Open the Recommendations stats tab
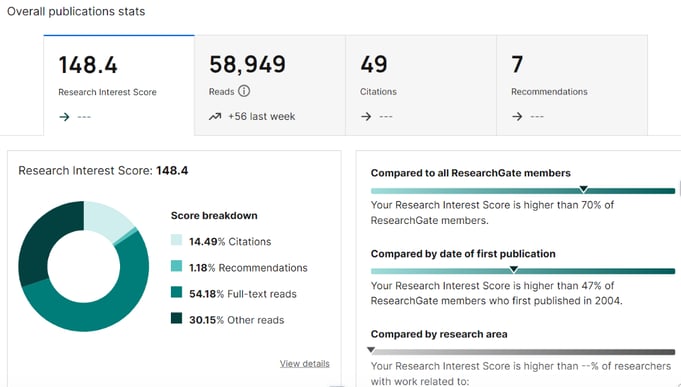Image resolution: width=681 pixels, height=387 pixels. [572, 86]
